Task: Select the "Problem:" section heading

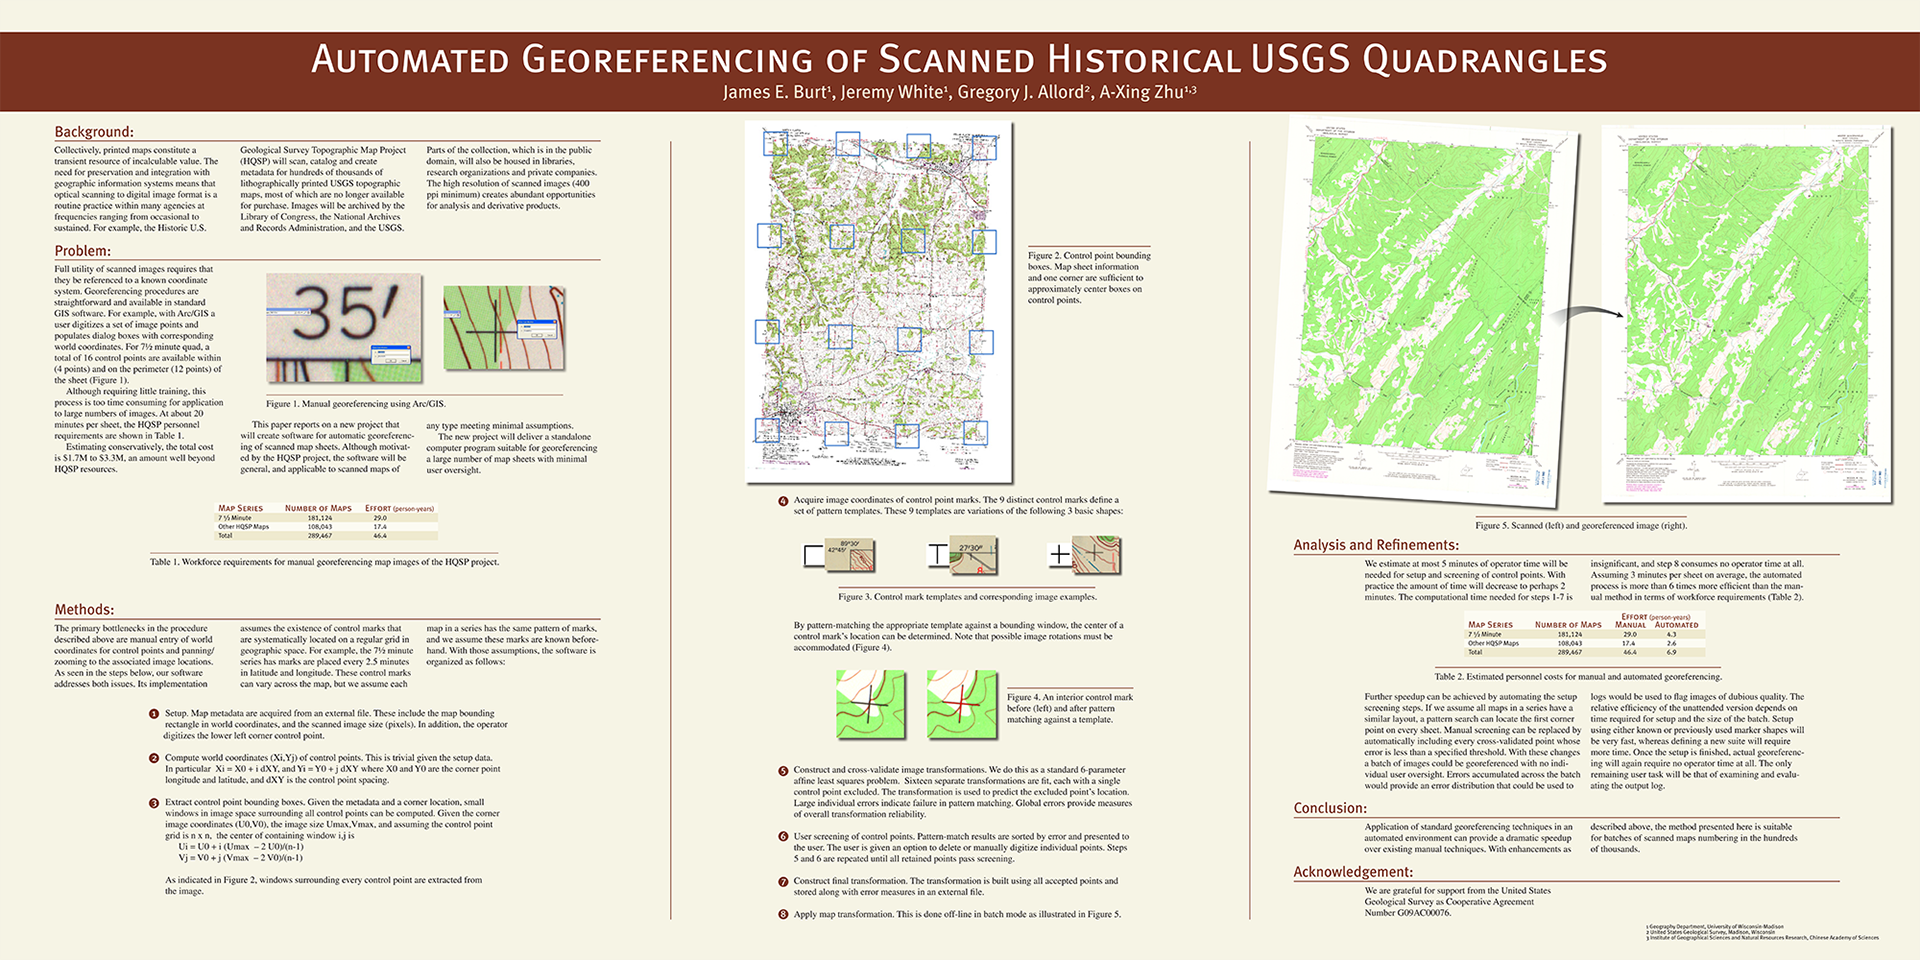Action: 82,251
